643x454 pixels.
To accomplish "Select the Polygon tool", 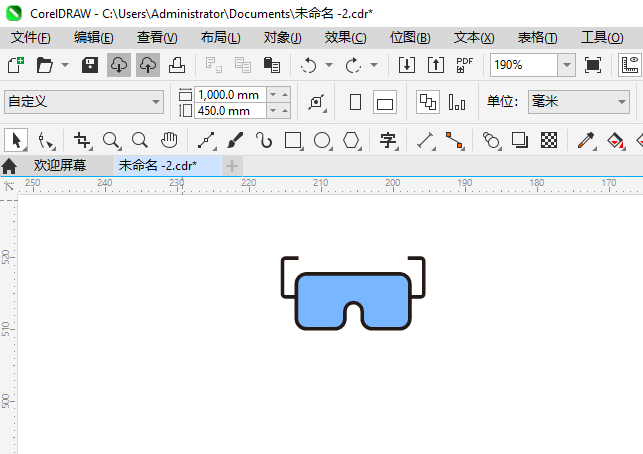I will [351, 140].
